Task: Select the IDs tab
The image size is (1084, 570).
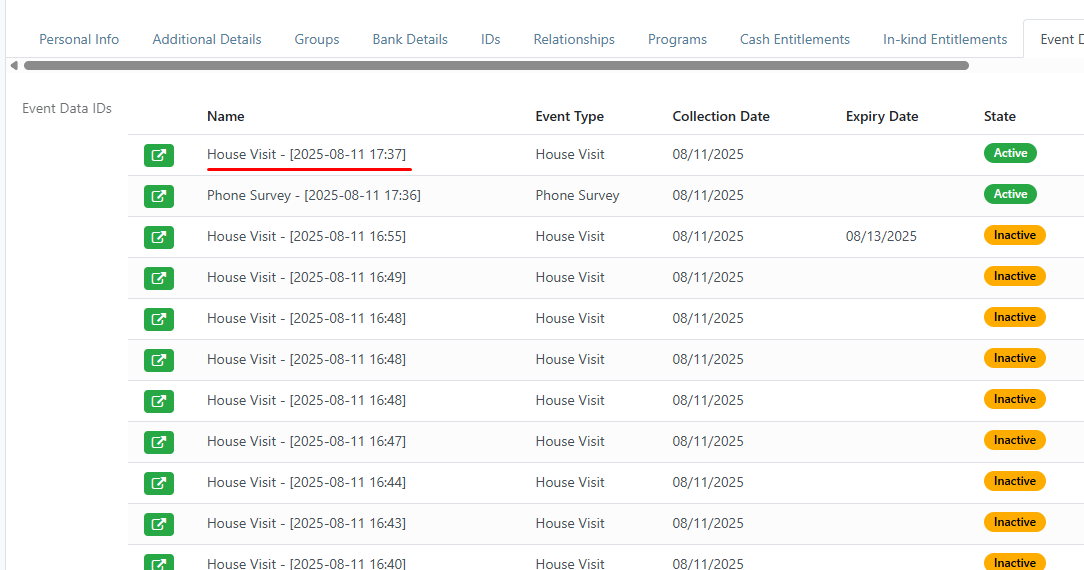Action: click(490, 39)
